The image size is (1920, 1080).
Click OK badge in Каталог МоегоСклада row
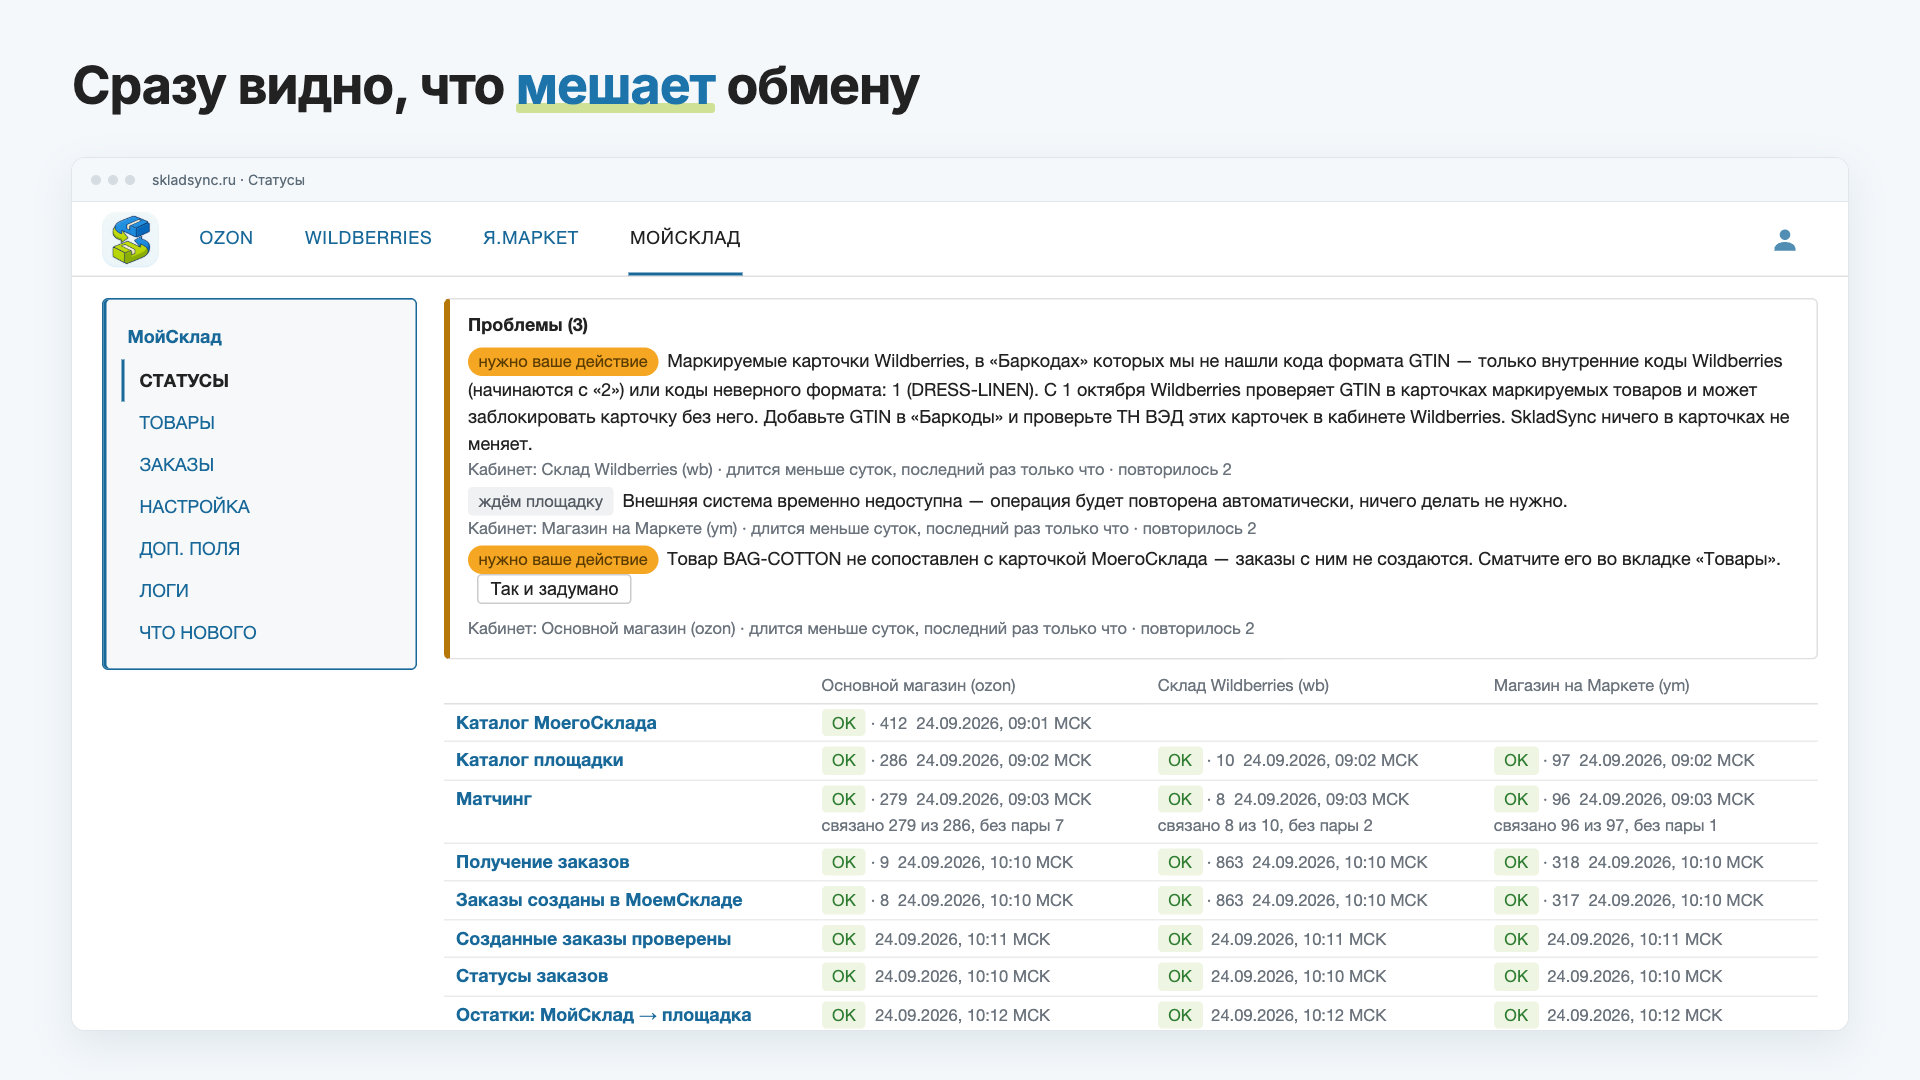[843, 723]
